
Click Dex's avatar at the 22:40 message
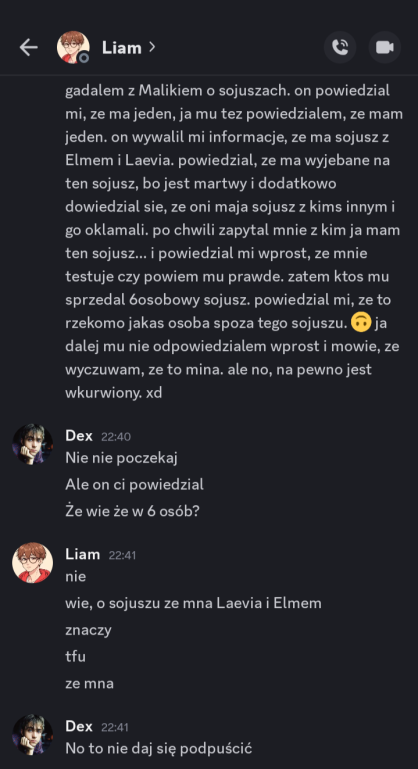[32, 444]
